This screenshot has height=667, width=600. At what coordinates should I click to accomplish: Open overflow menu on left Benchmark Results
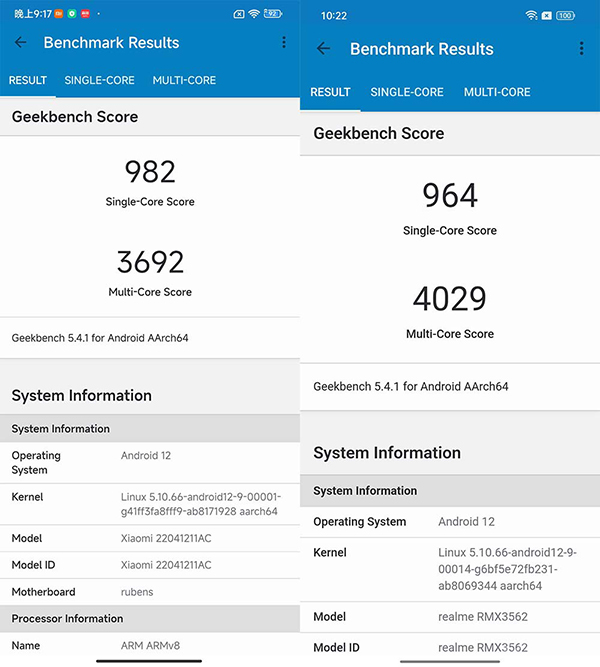[284, 43]
